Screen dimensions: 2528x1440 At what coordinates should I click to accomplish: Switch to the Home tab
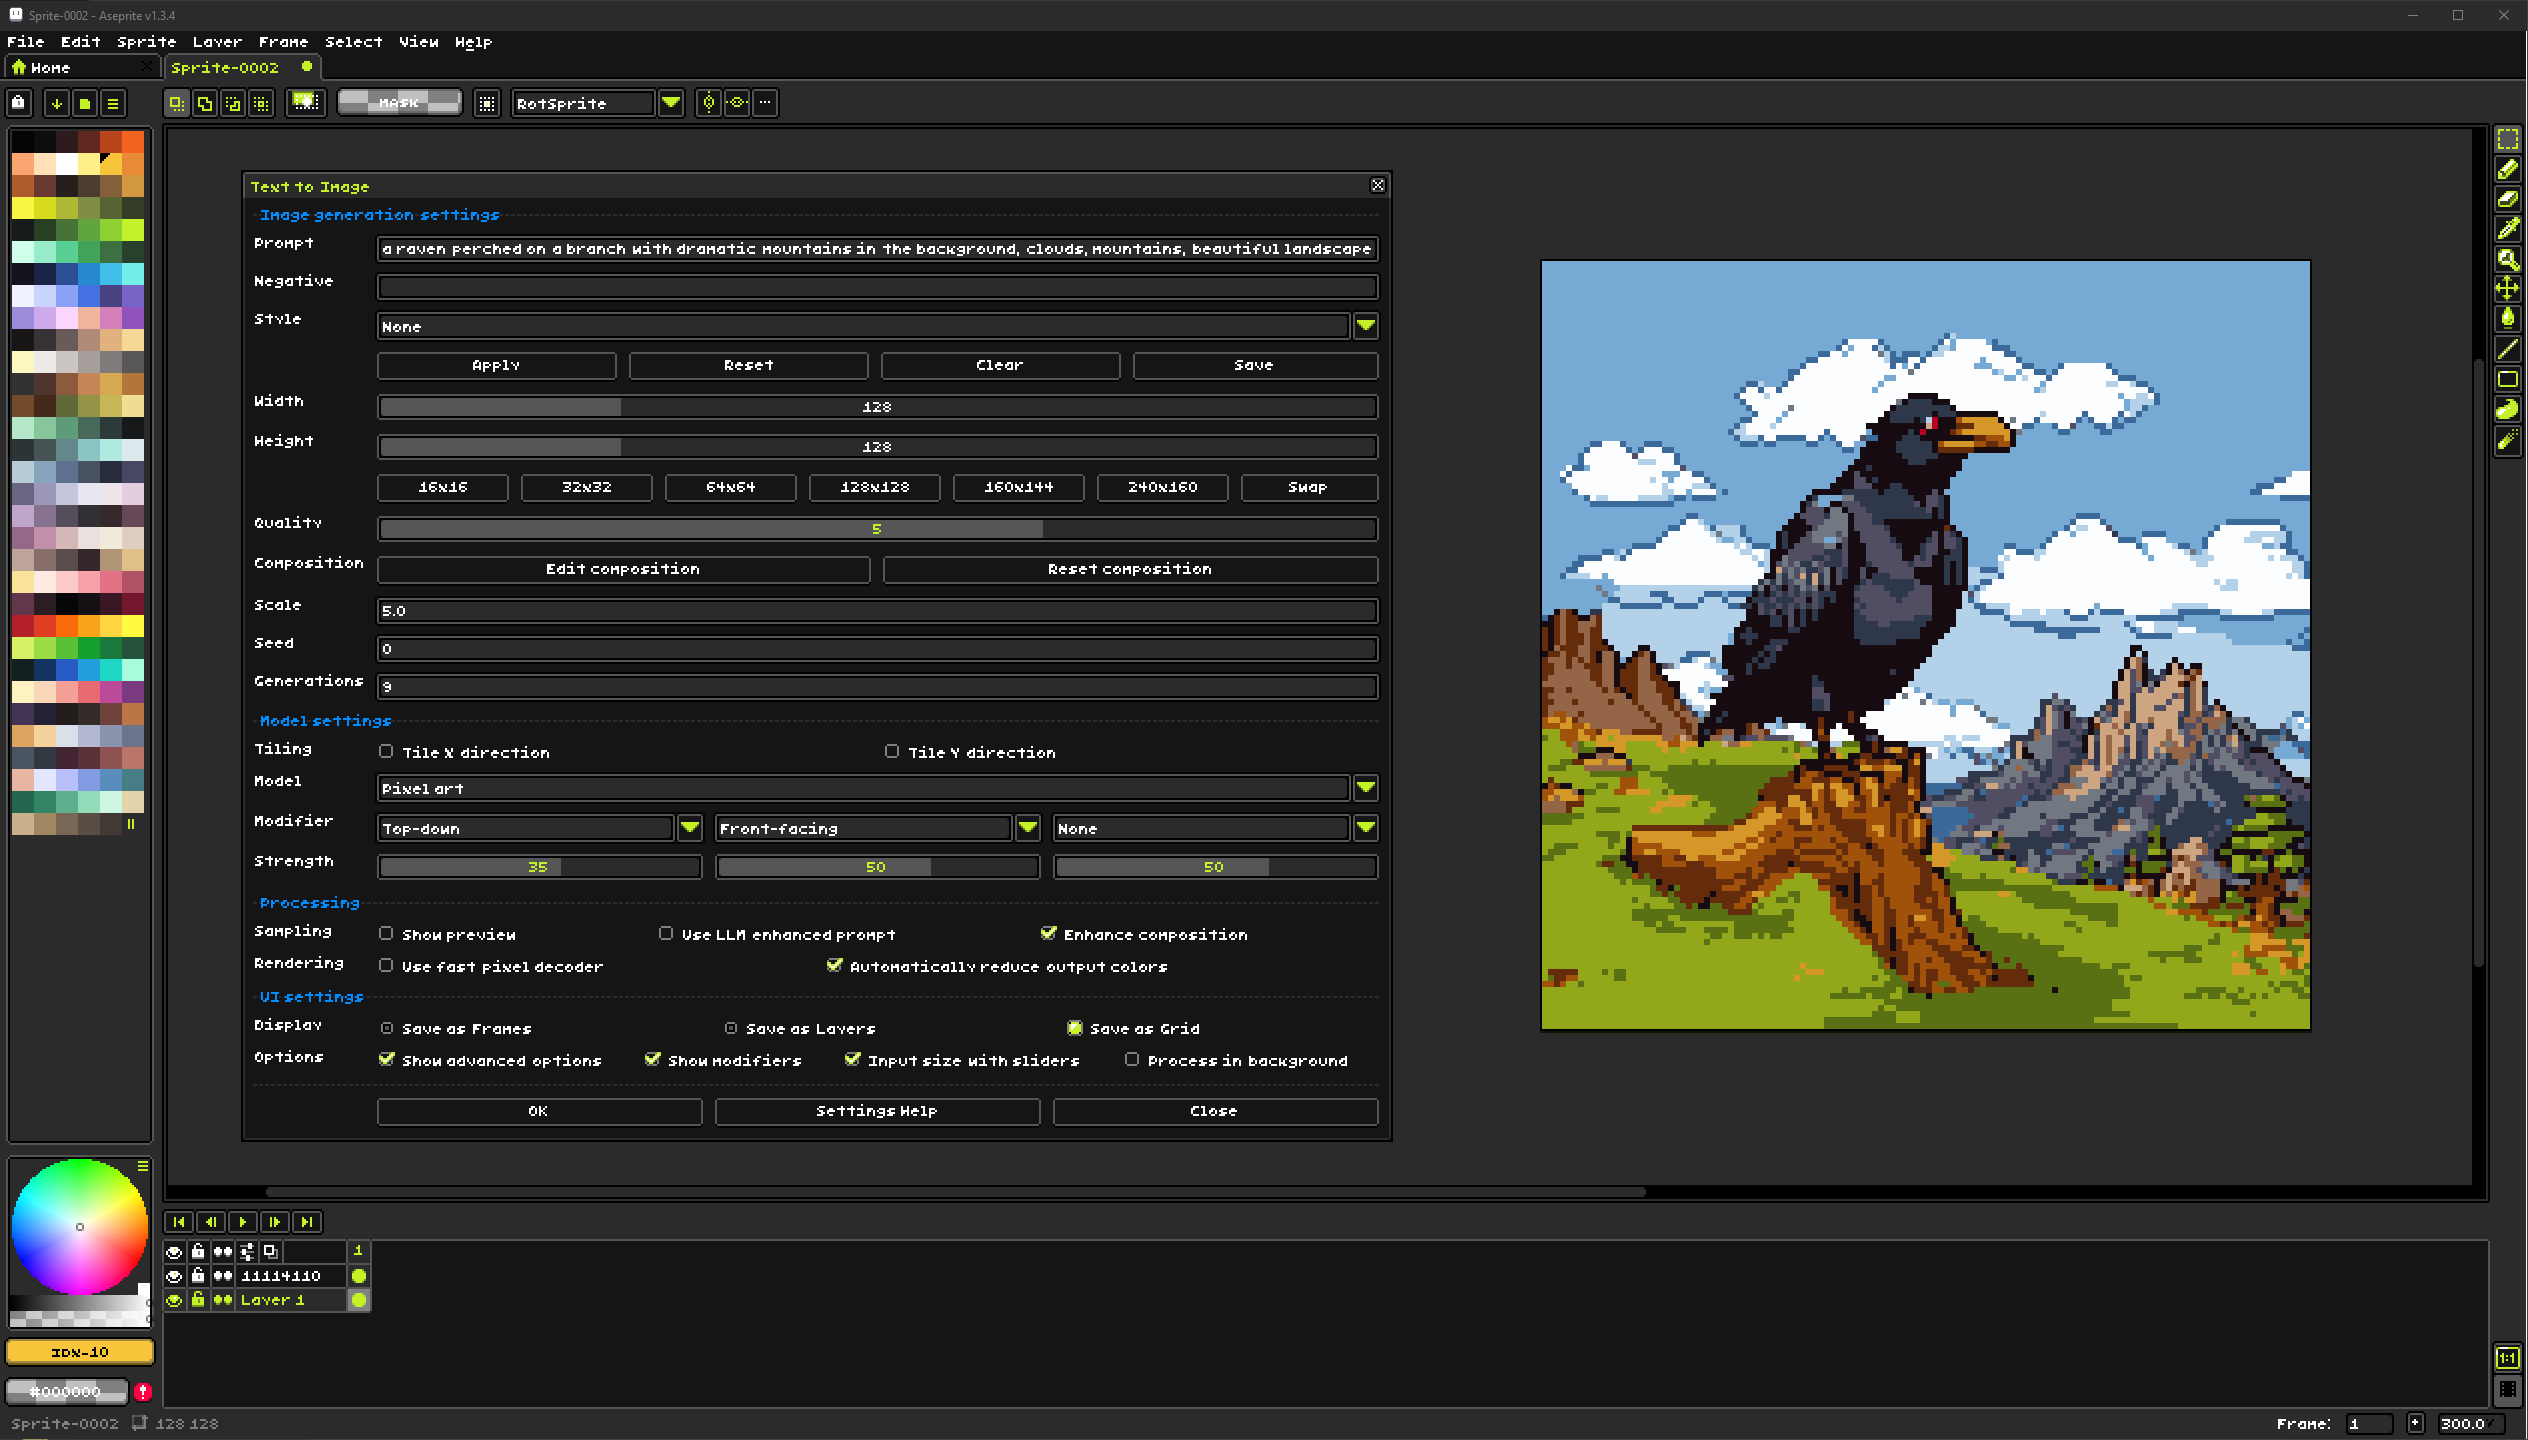pos(50,68)
